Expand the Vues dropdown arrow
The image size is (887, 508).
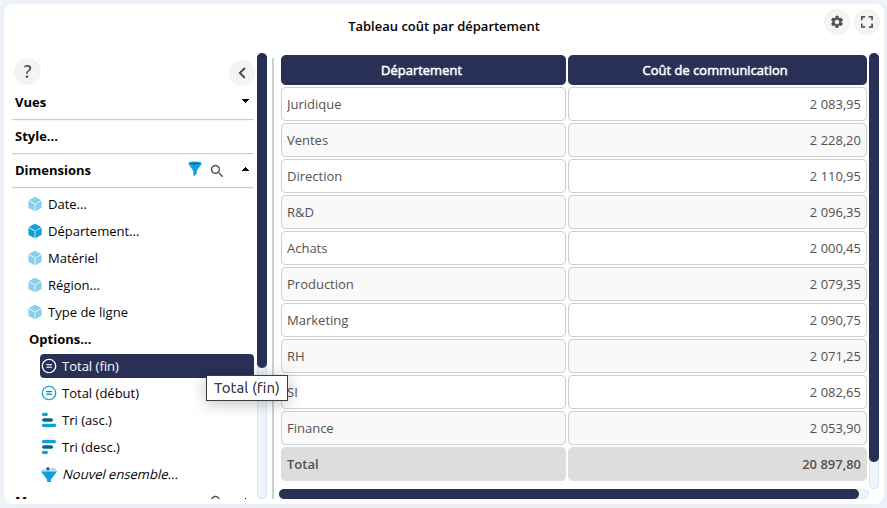245,102
